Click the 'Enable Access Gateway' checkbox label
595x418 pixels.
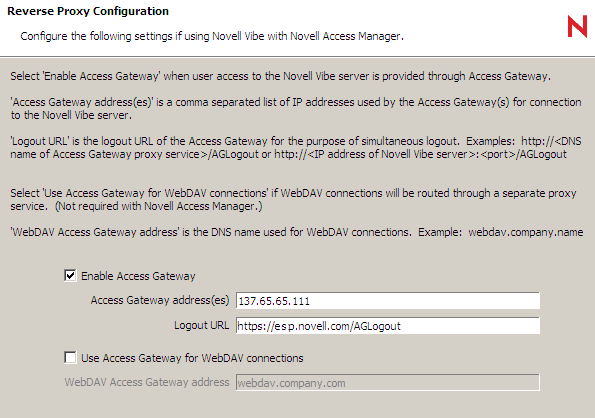[138, 276]
